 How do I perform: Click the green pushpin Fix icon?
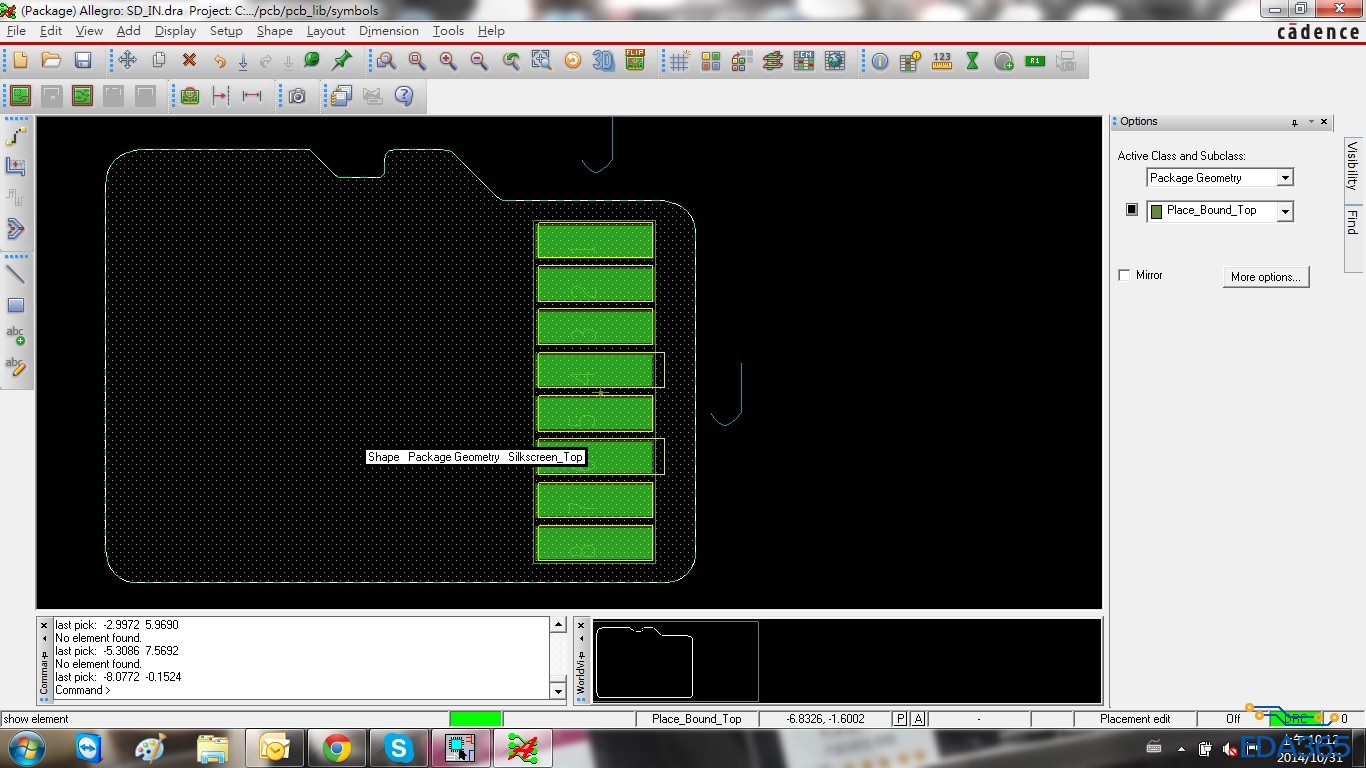click(342, 61)
